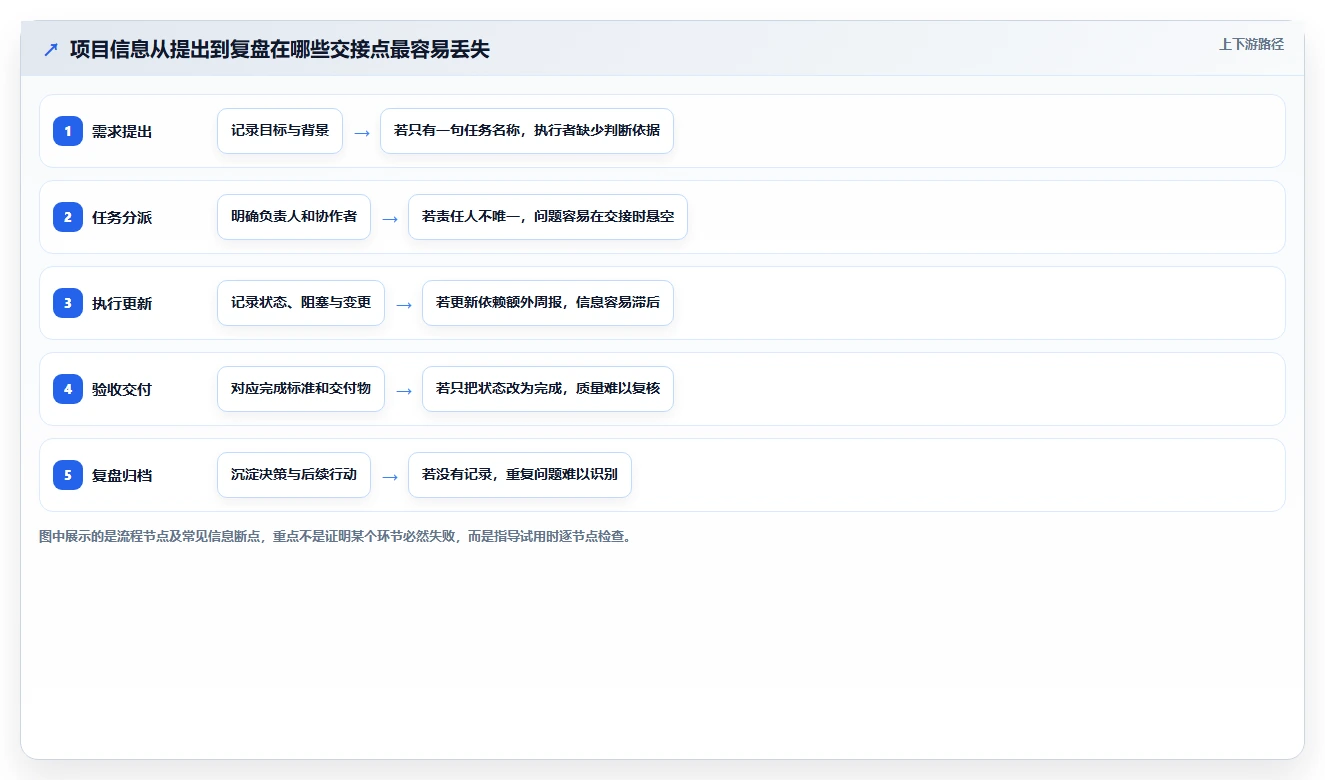Click the arrow after 记录目标与背景
The image size is (1325, 780).
362,132
